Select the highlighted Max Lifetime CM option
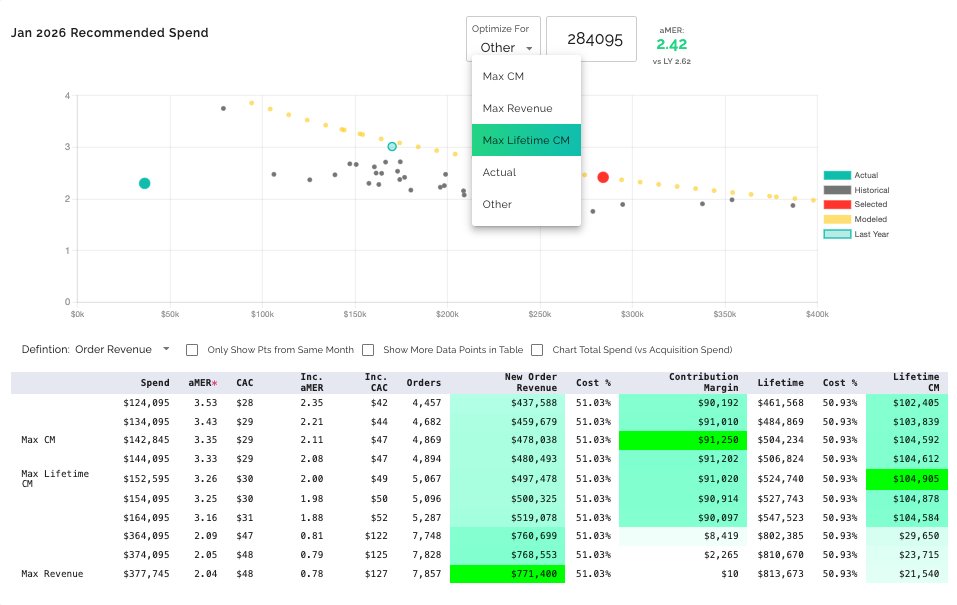957x605 pixels. (526, 140)
